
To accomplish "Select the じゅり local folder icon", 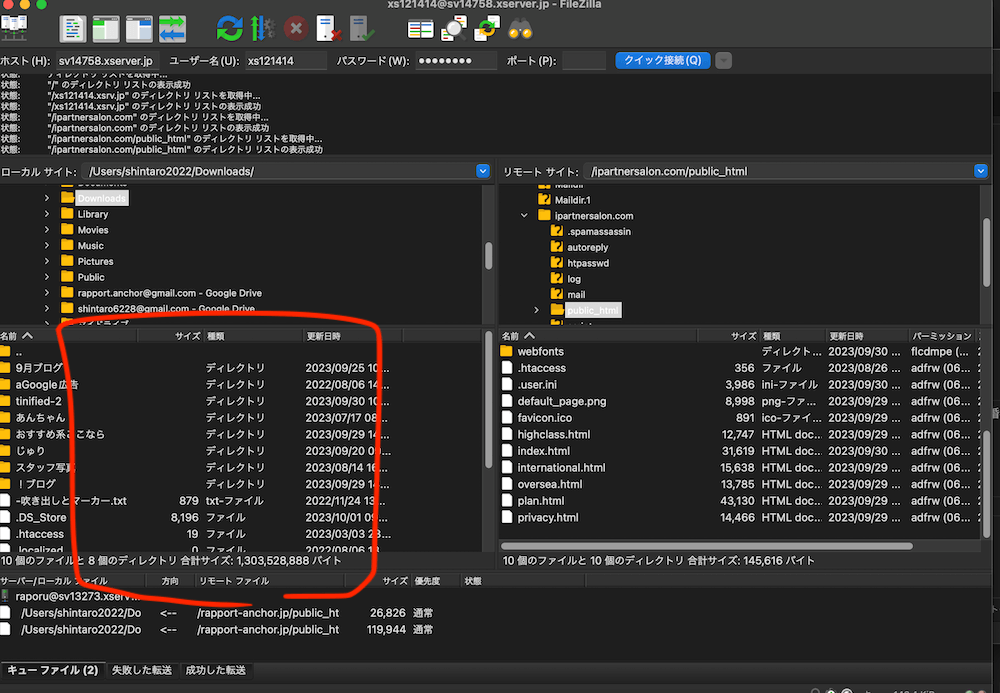I will coord(5,451).
